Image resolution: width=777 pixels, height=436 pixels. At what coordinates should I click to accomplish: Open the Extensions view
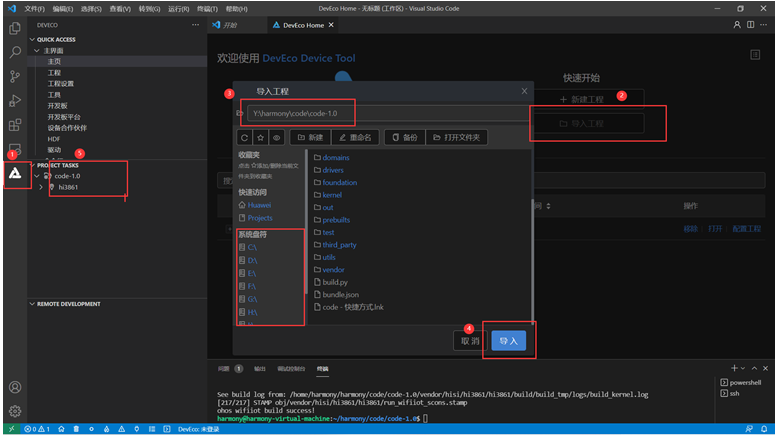pos(15,125)
